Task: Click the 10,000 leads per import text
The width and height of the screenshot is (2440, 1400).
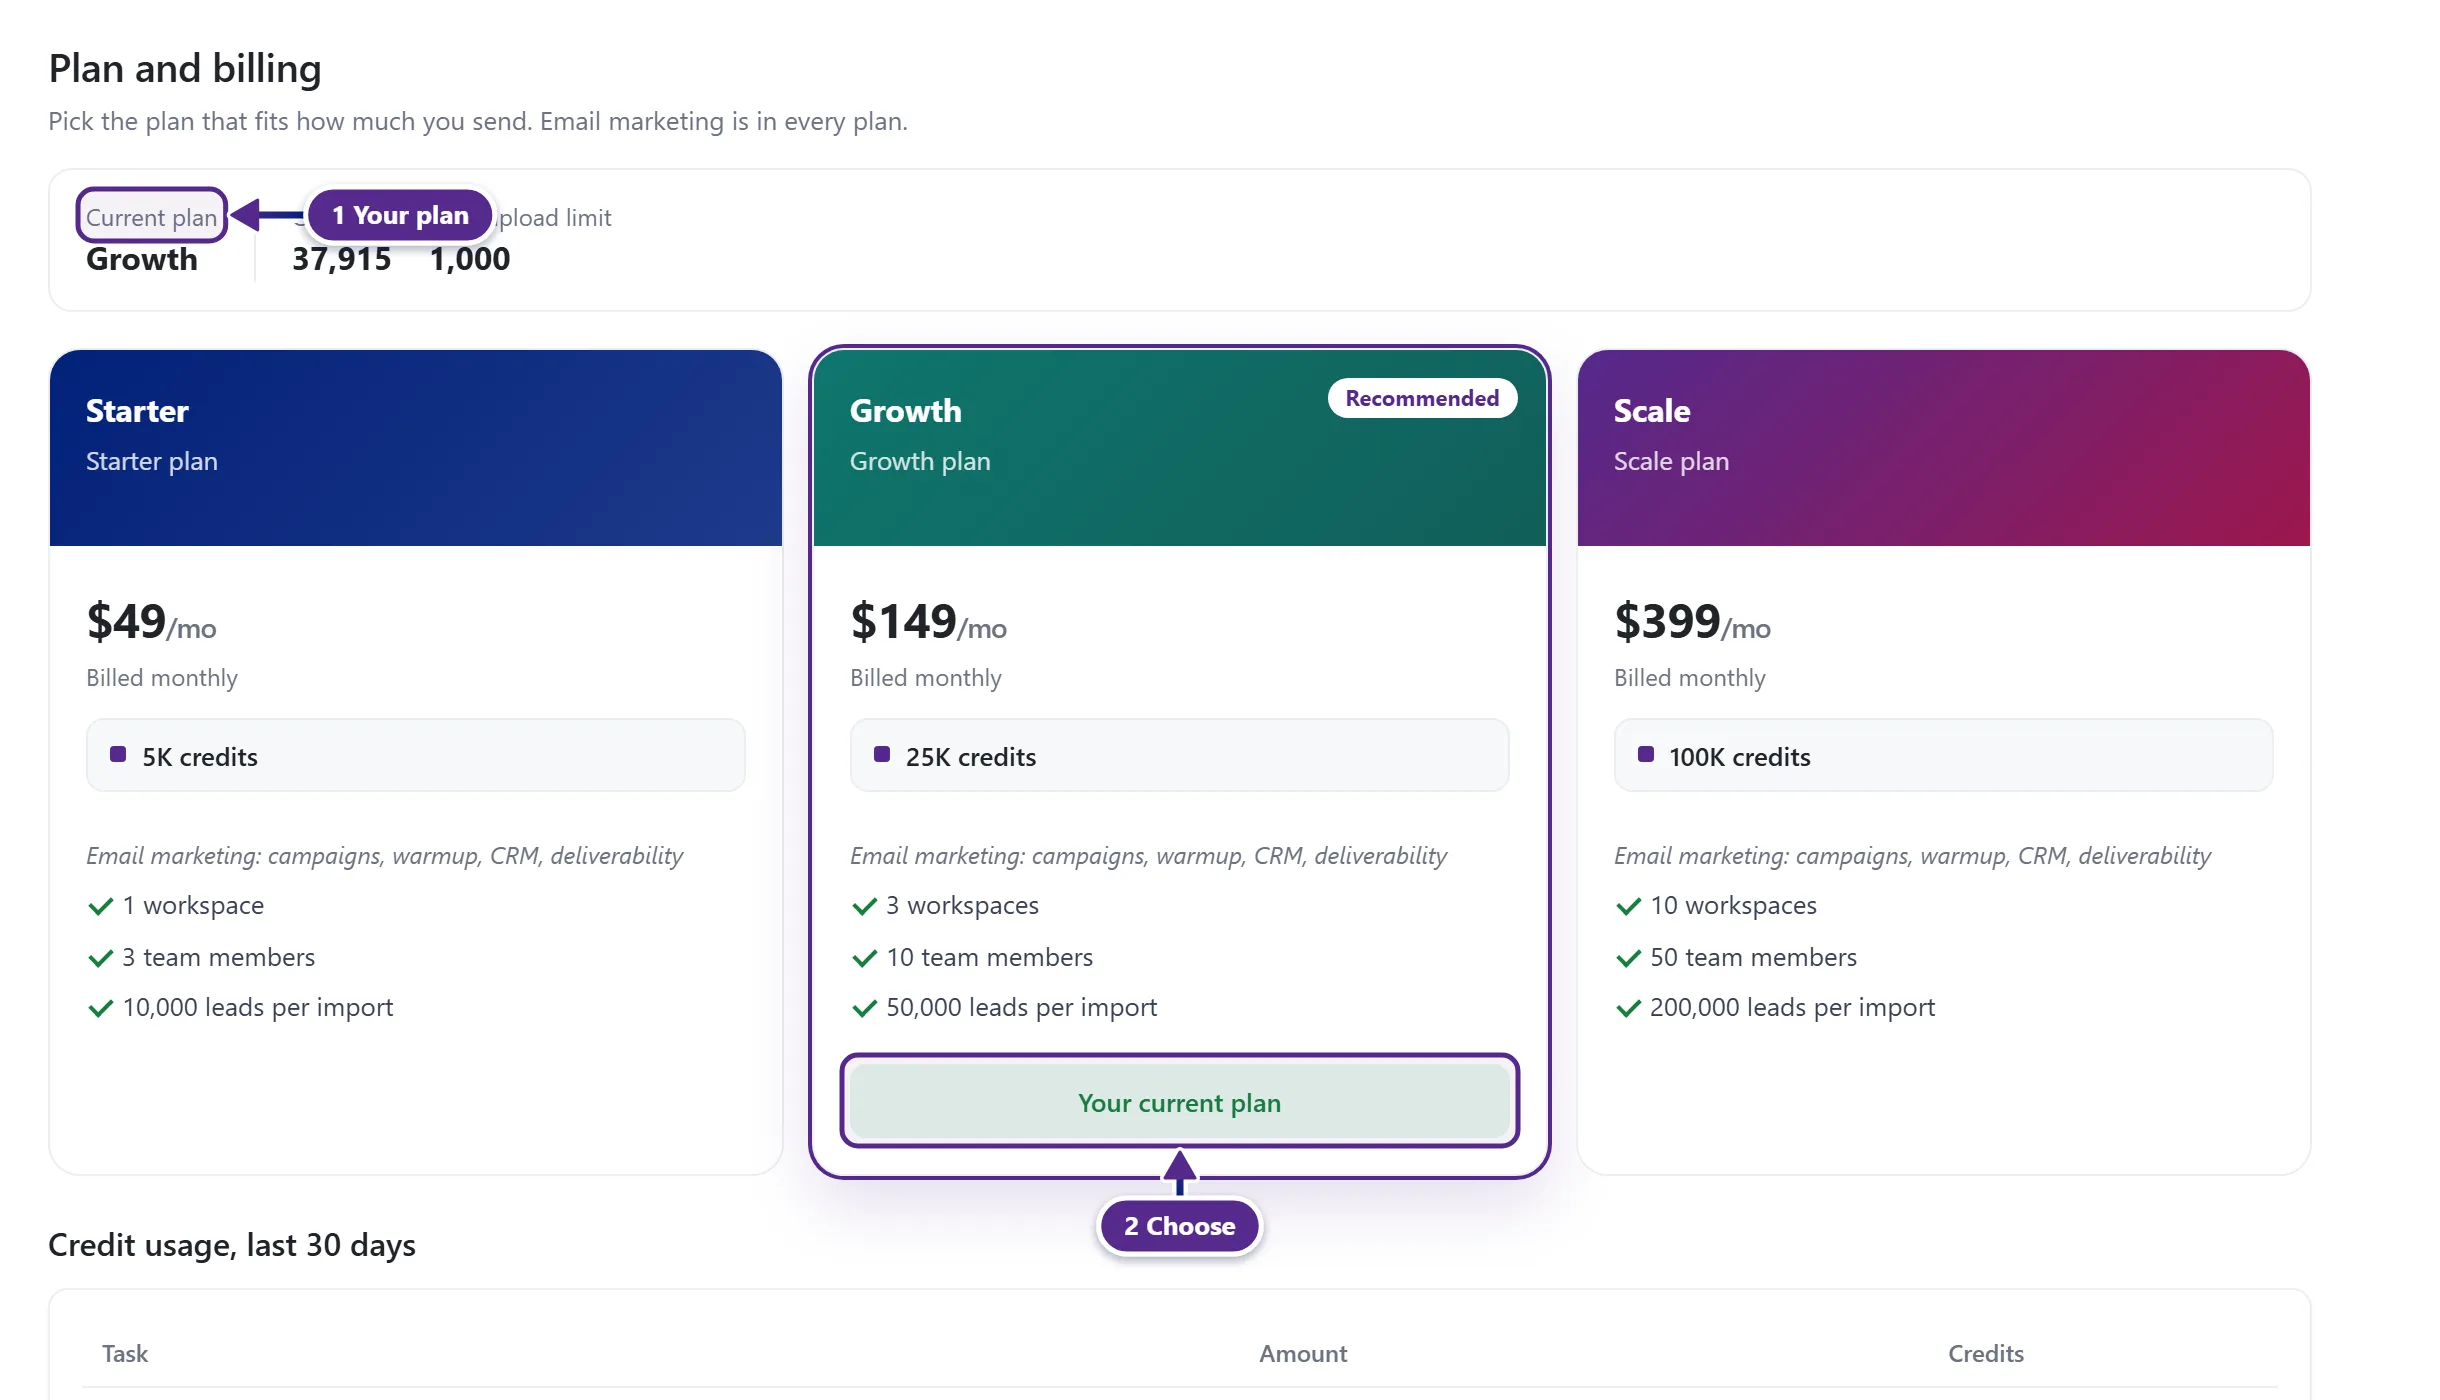Action: (x=258, y=1007)
